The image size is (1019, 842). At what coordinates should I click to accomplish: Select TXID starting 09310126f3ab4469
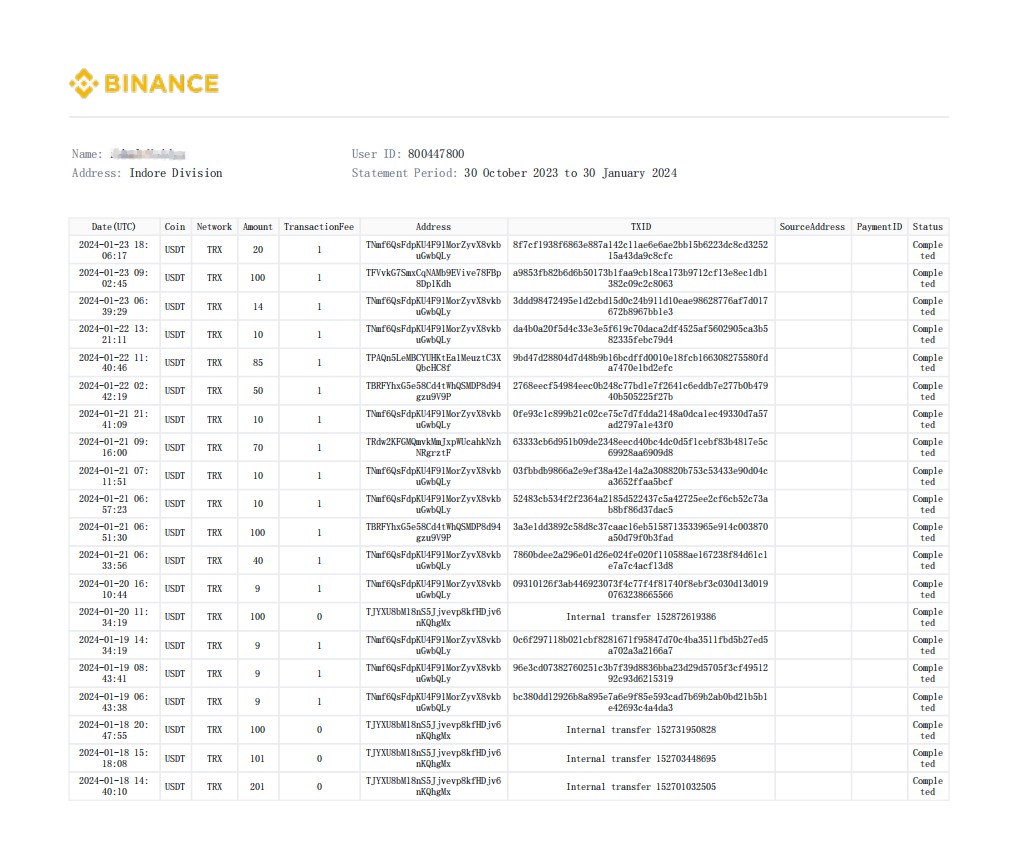coord(641,589)
